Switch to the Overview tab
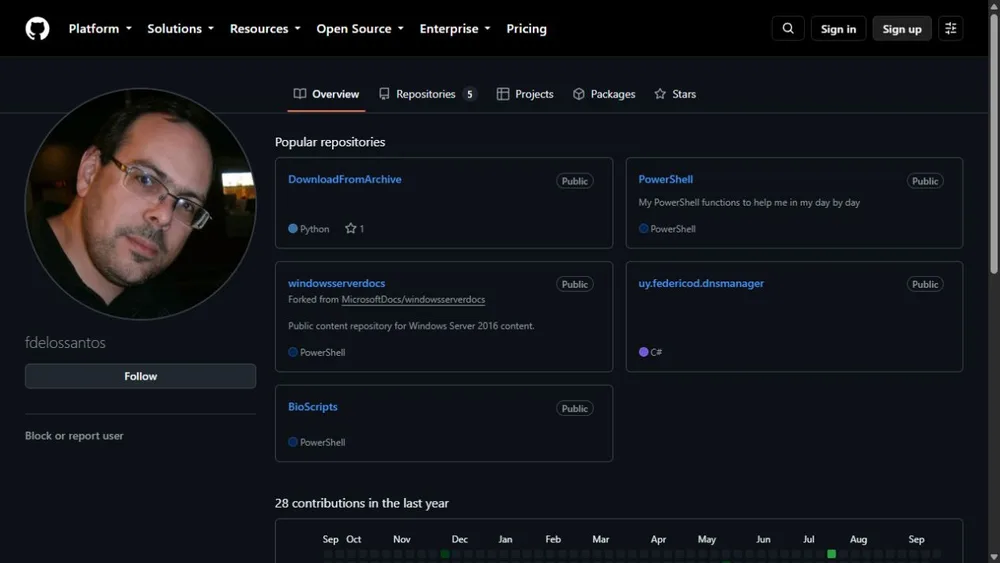 (x=327, y=94)
